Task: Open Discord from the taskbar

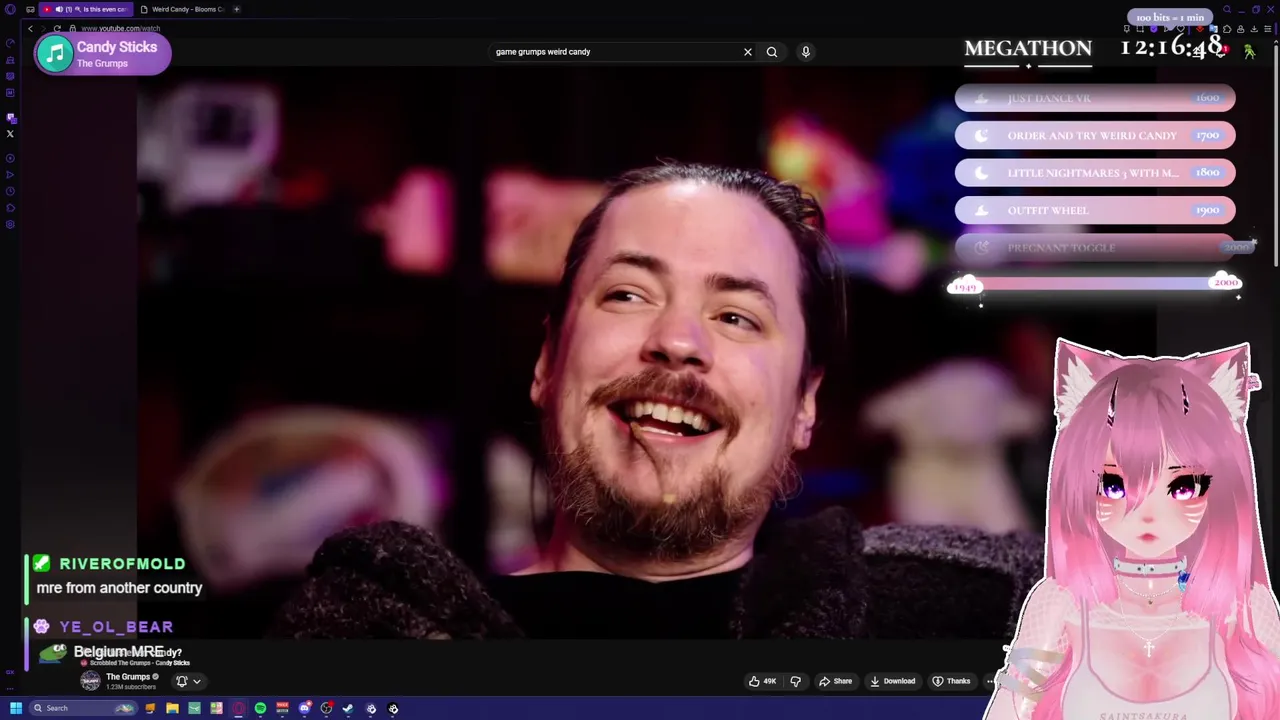Action: (x=305, y=708)
